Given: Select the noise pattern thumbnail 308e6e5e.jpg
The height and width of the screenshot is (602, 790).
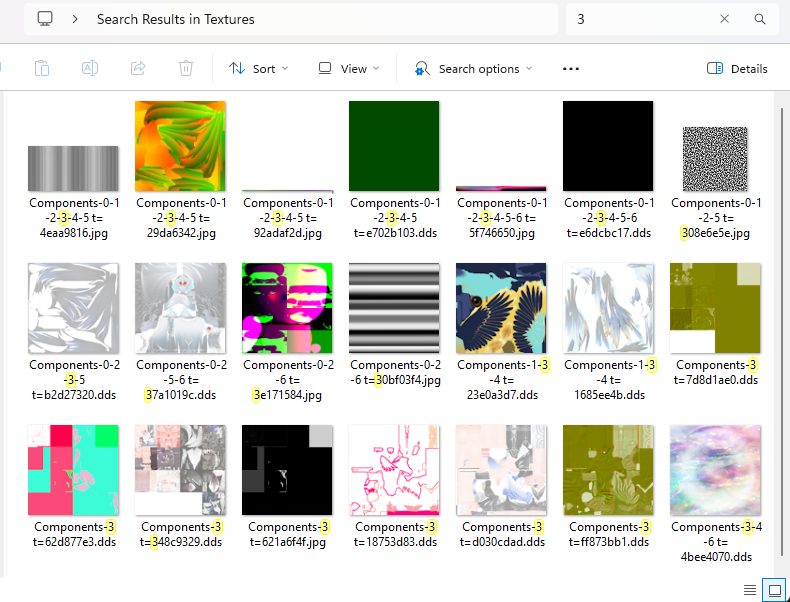Looking at the screenshot, I should click(715, 159).
